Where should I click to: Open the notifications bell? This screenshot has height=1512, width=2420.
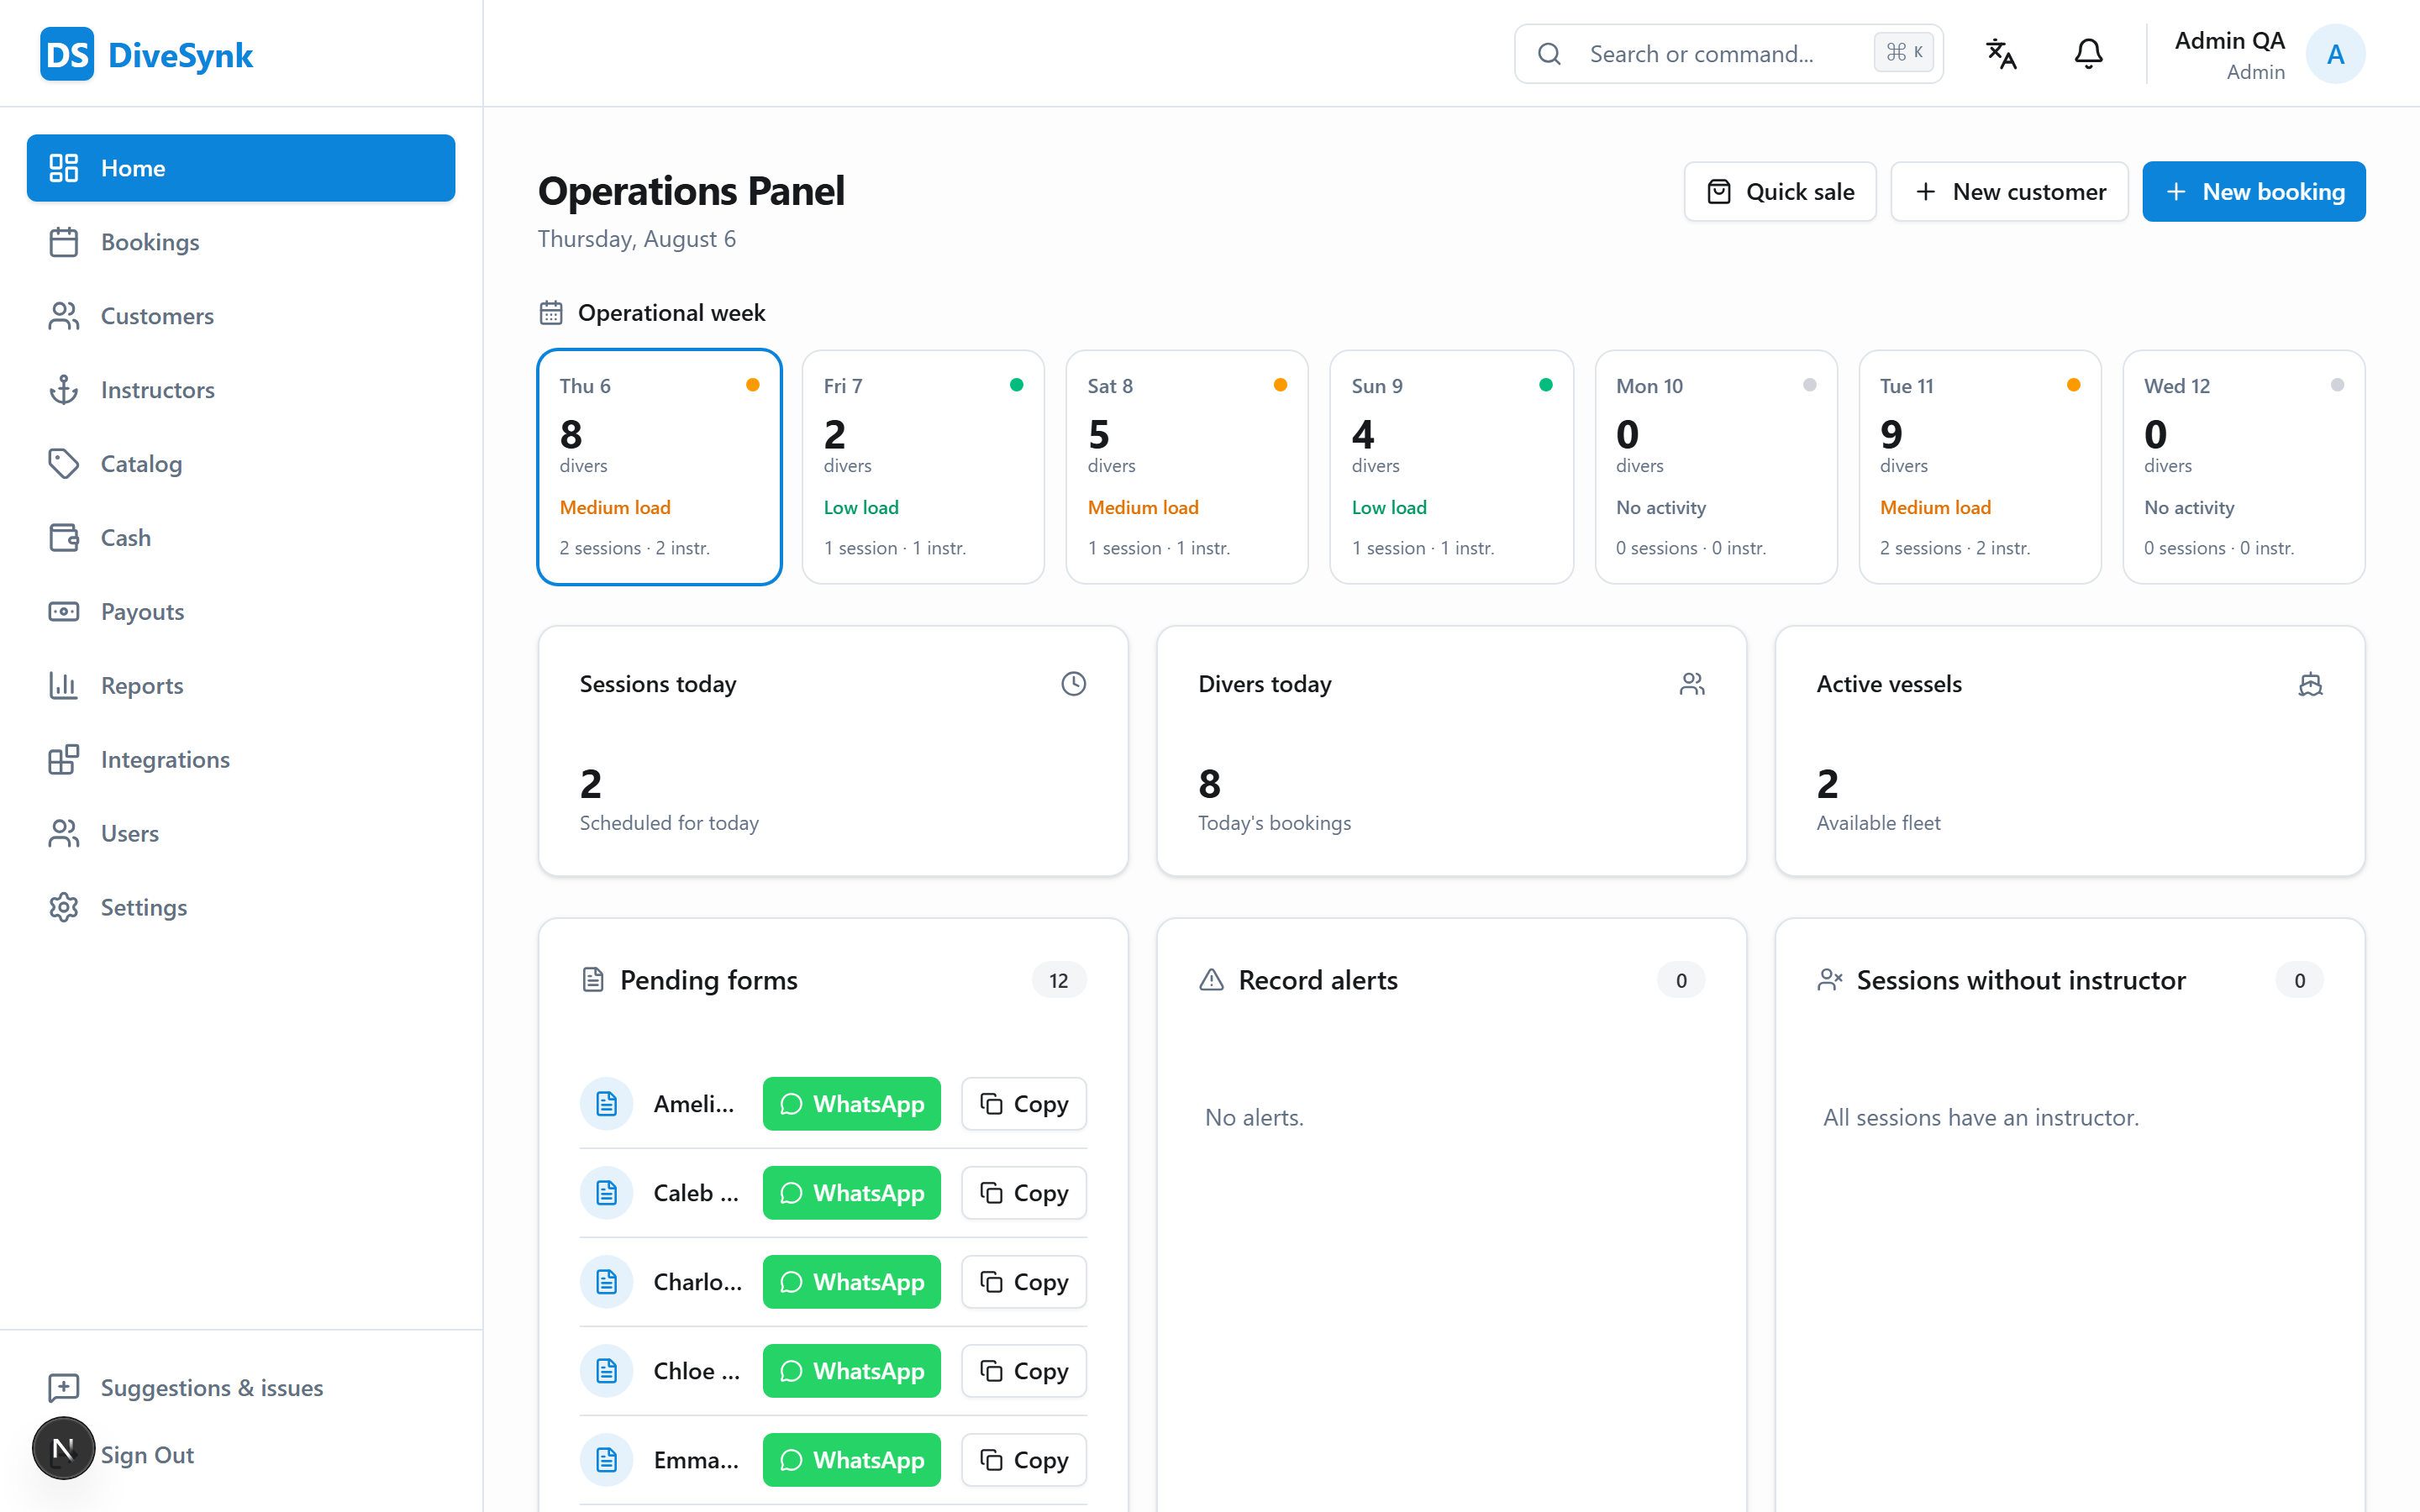[2088, 54]
